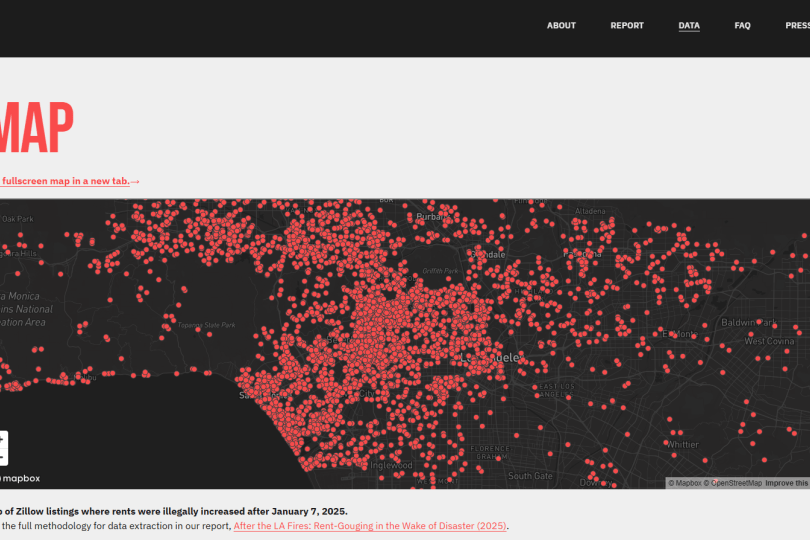Click the Baldwin Park map label
The height and width of the screenshot is (540, 810).
(x=749, y=322)
